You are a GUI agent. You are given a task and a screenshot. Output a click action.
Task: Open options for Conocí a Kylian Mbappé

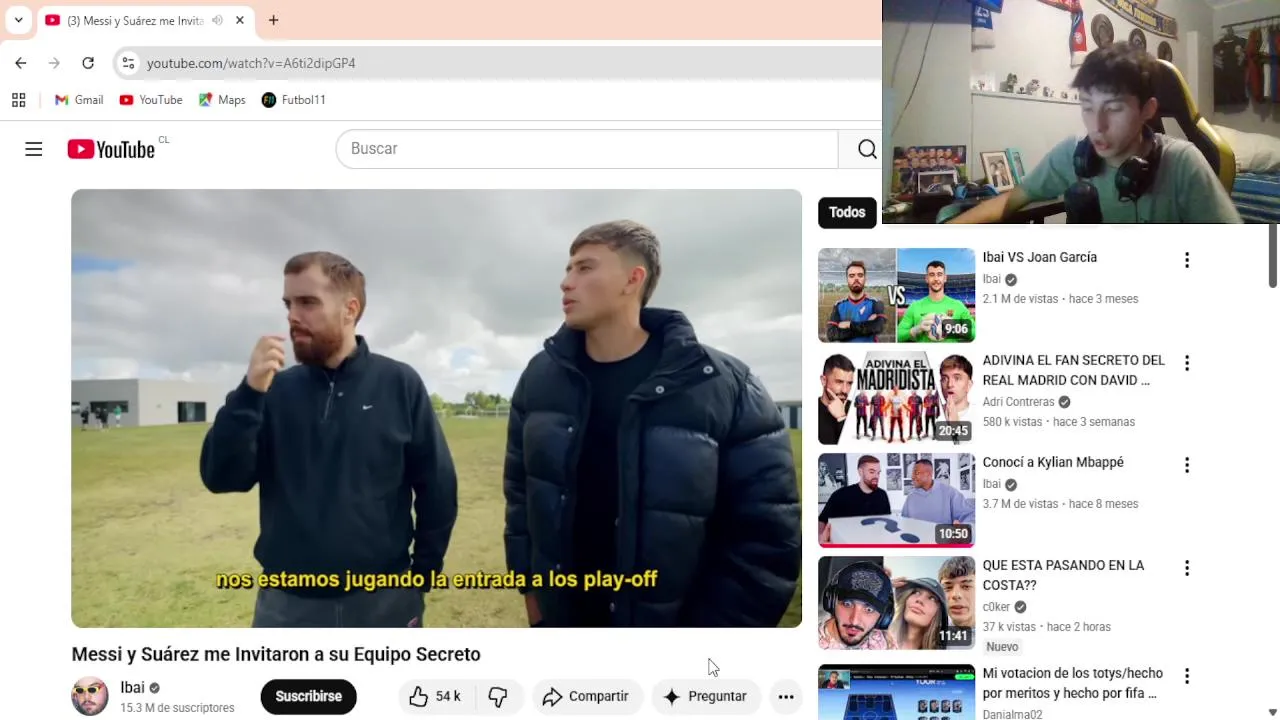(1187, 465)
